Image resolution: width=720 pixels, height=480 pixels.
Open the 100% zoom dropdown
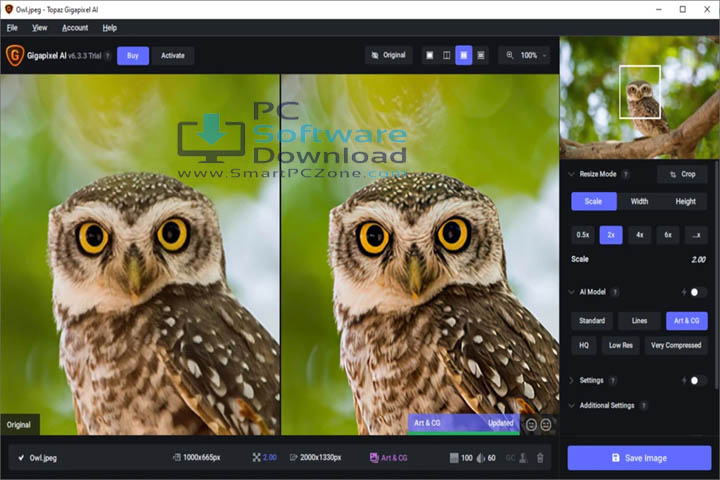coord(524,55)
